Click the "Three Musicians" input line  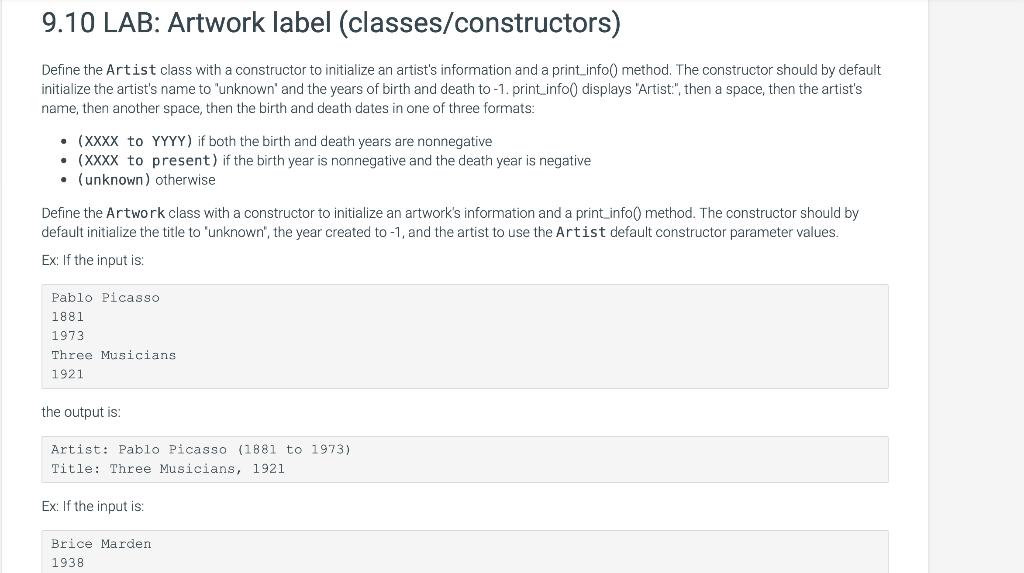coord(114,355)
